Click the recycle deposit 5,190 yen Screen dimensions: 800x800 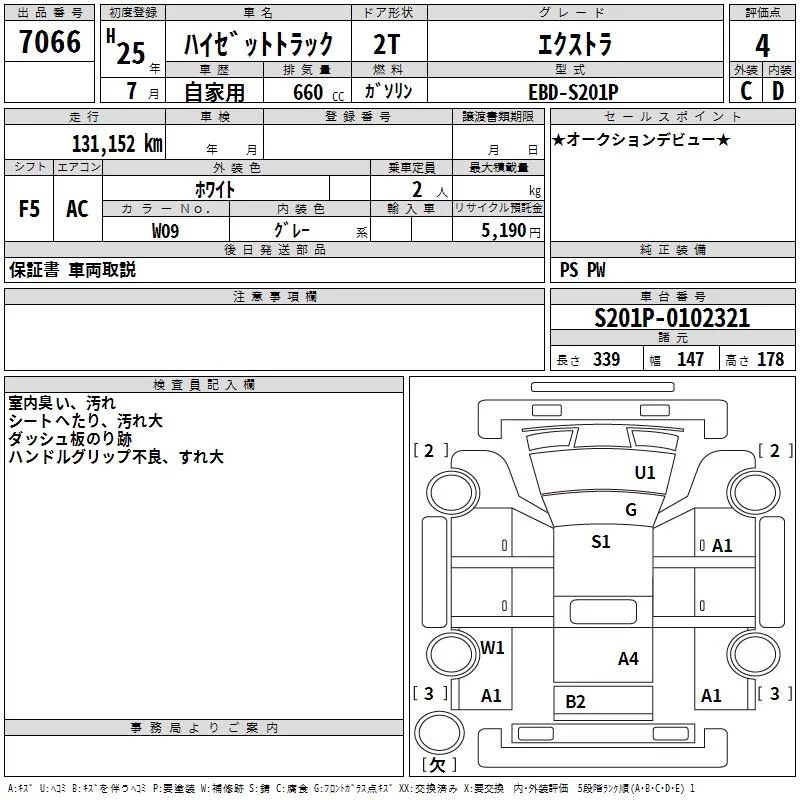[511, 231]
